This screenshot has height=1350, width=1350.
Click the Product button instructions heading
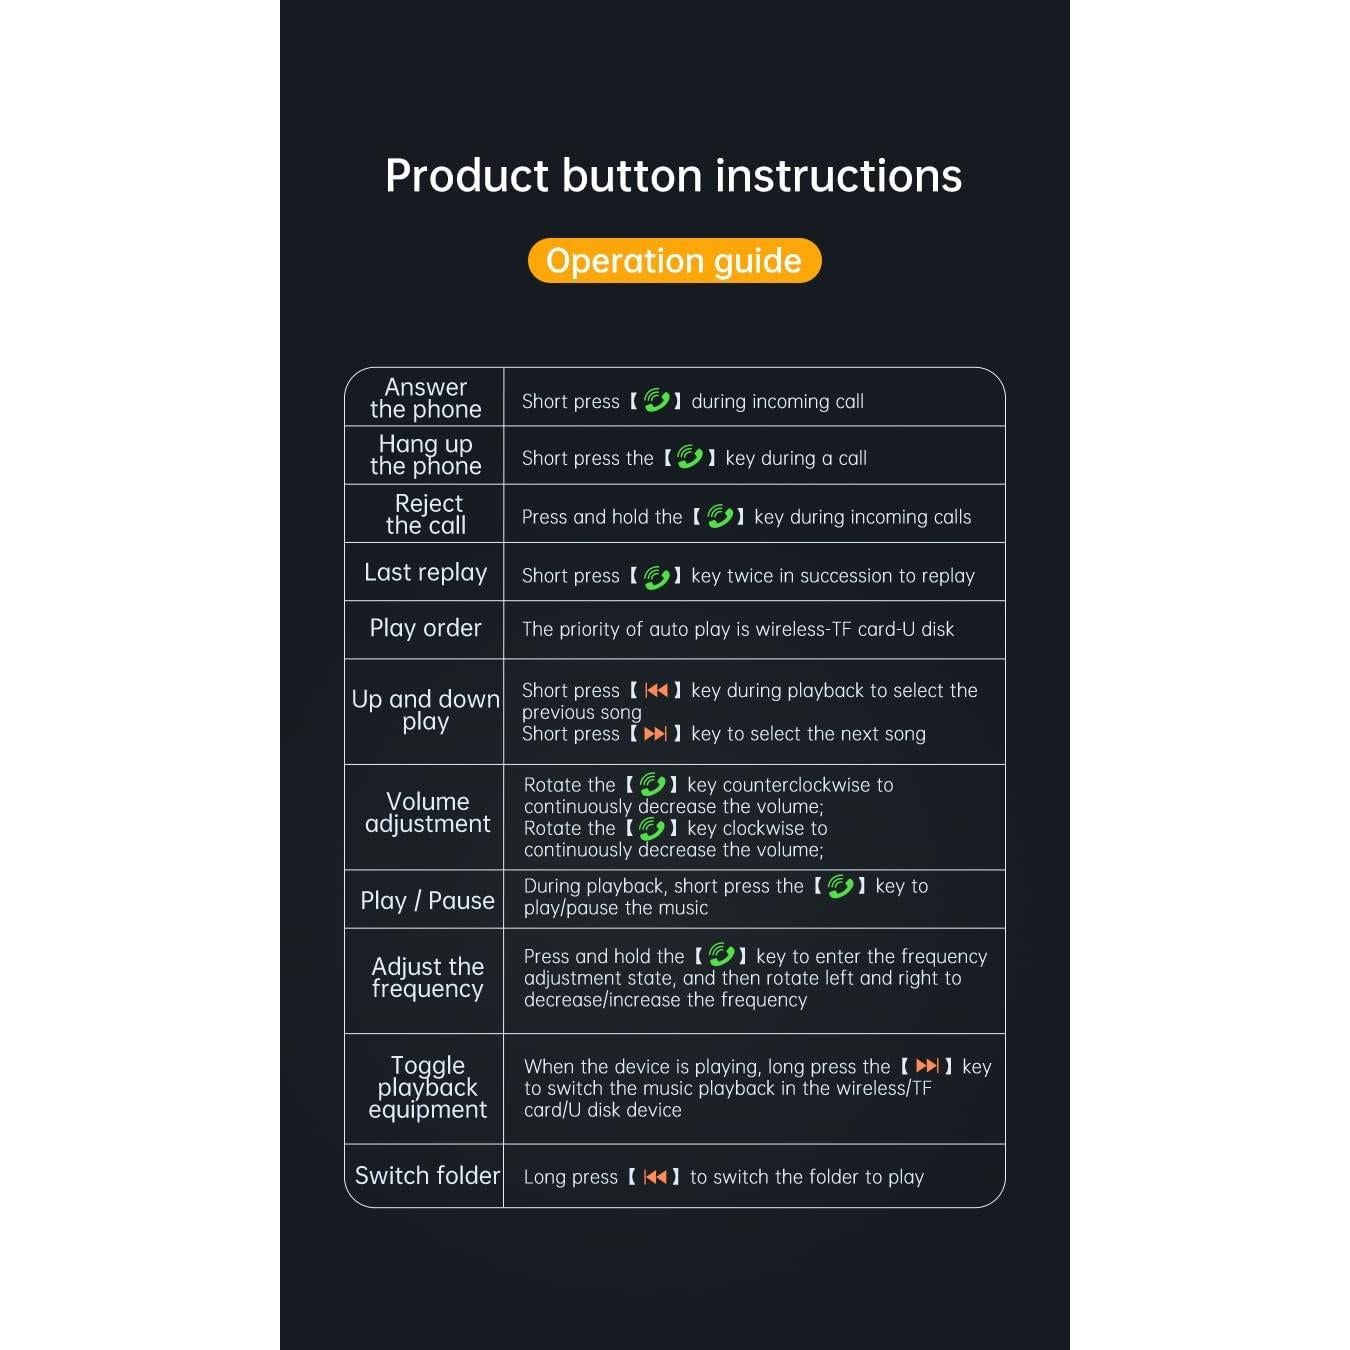pos(674,176)
